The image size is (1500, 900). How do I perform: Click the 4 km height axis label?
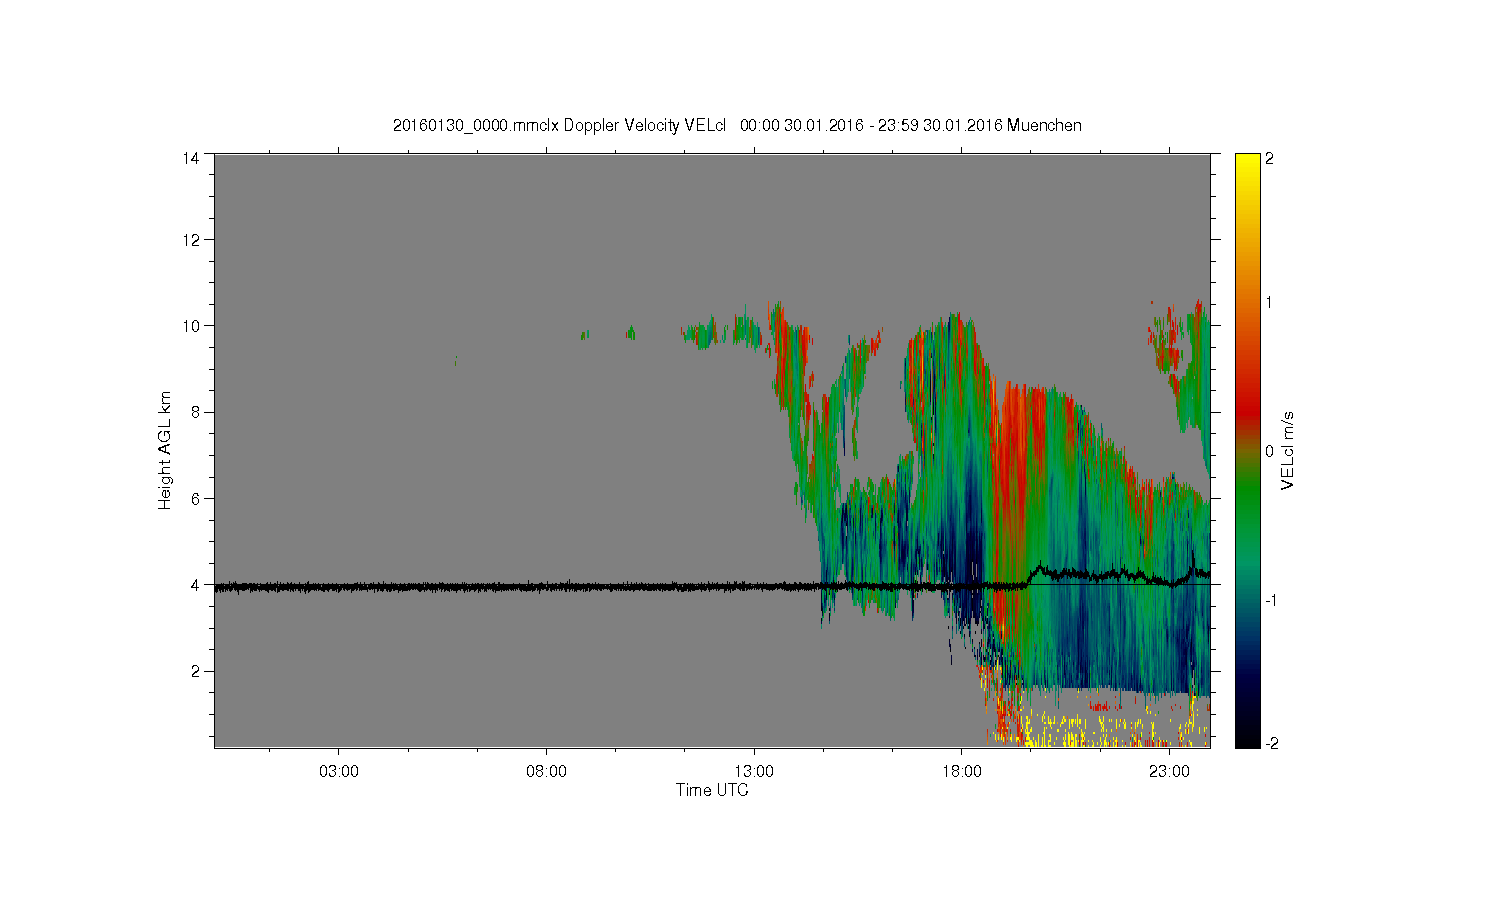[x=193, y=585]
